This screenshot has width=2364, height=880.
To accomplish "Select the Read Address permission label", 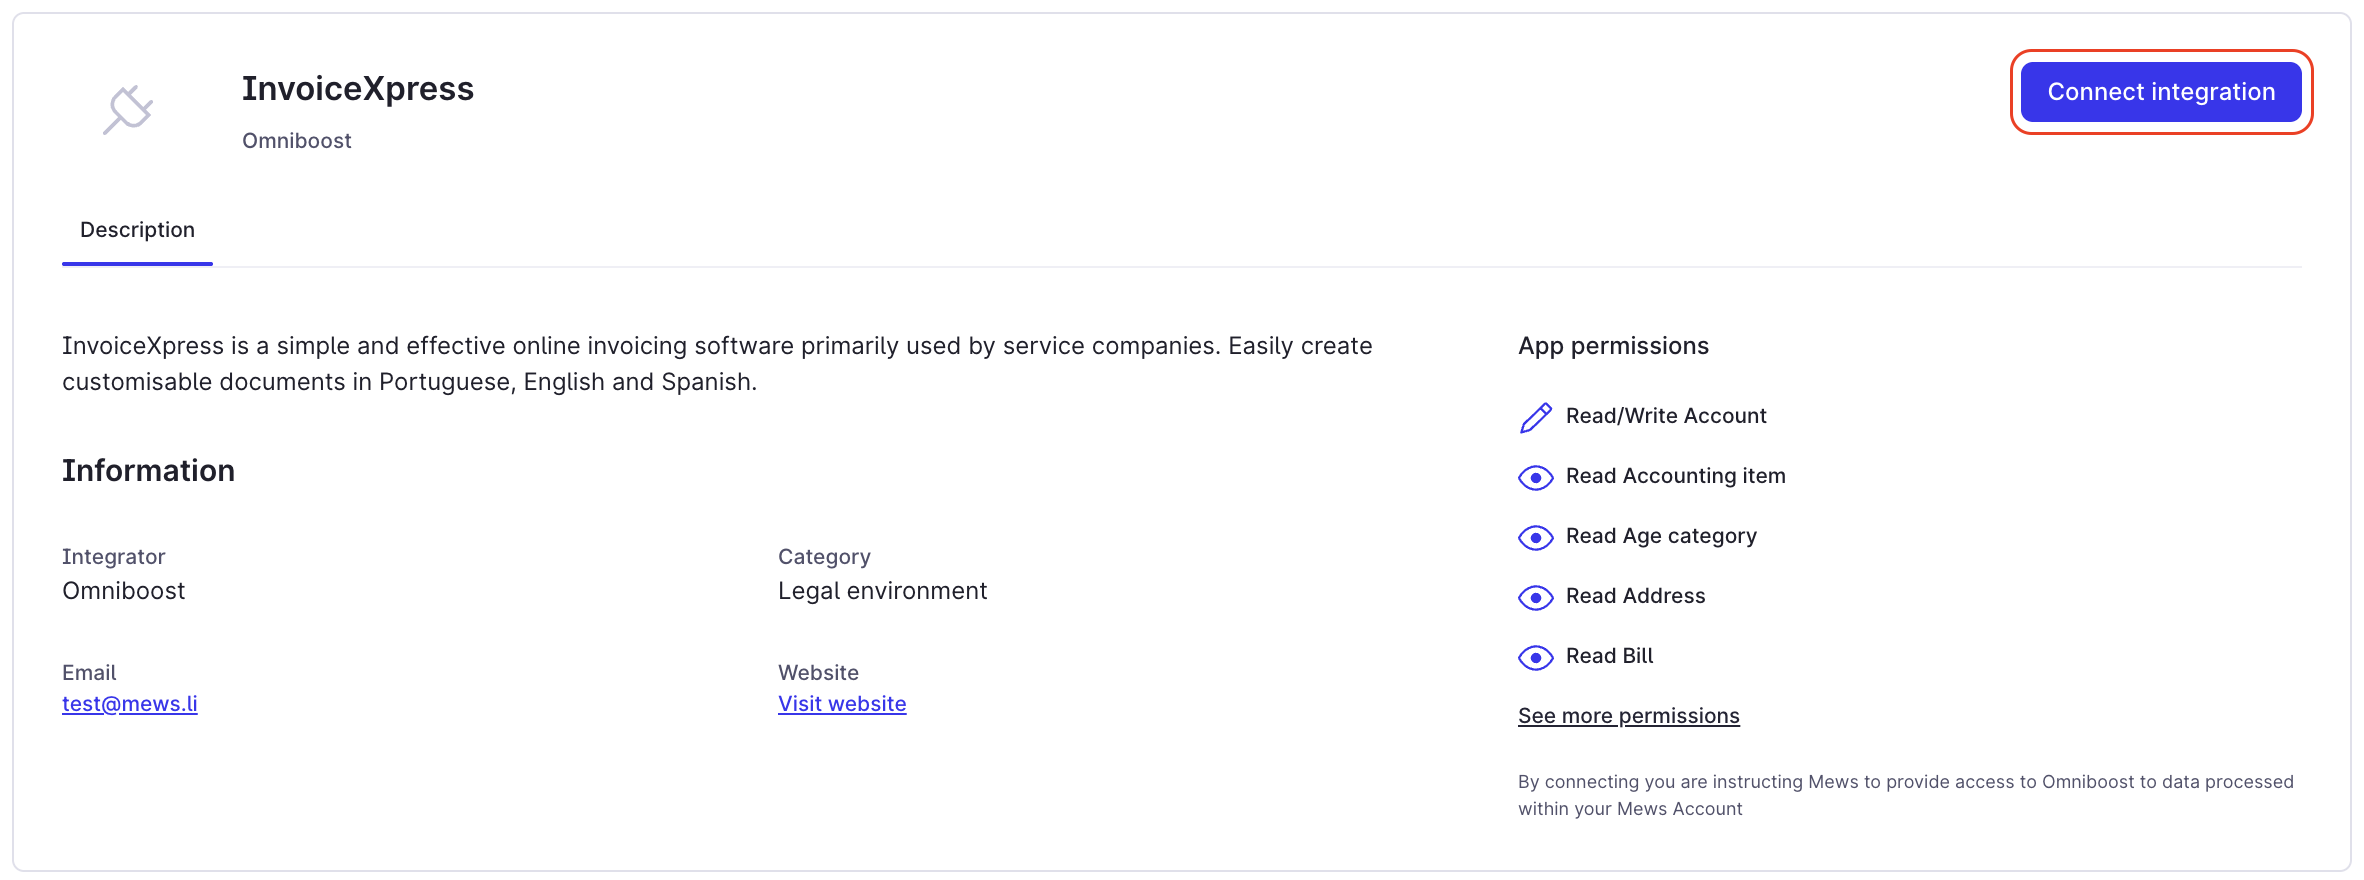I will pos(1635,596).
